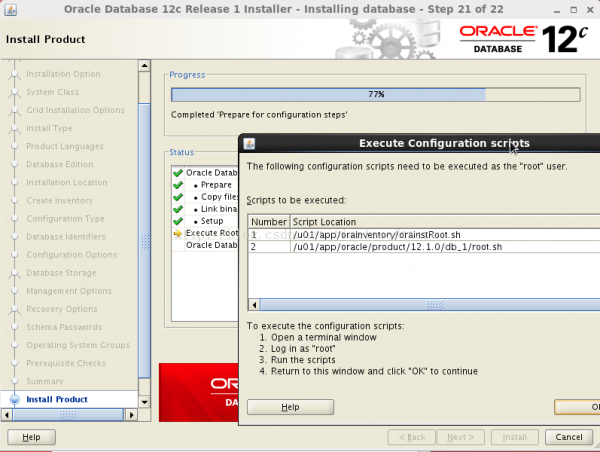Click green checkmark beside Prepare

click(178, 185)
